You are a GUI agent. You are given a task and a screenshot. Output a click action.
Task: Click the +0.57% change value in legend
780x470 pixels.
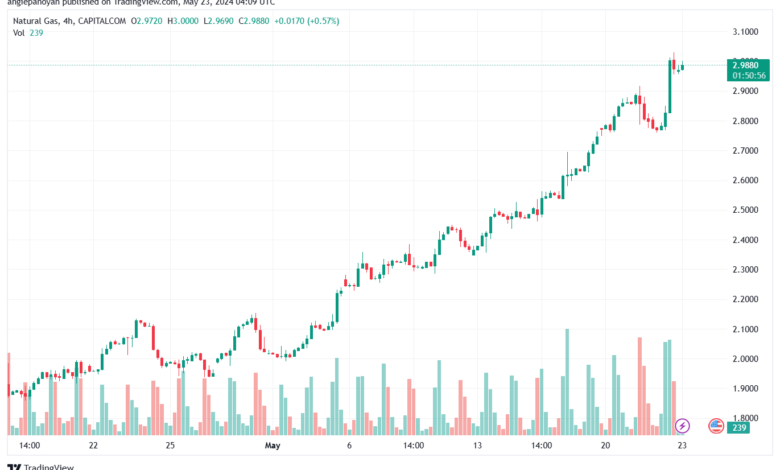[323, 21]
